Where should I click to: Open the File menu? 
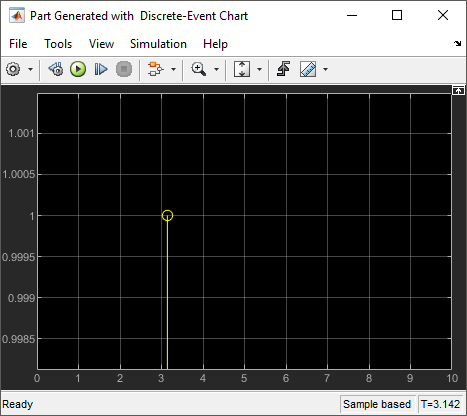click(18, 44)
